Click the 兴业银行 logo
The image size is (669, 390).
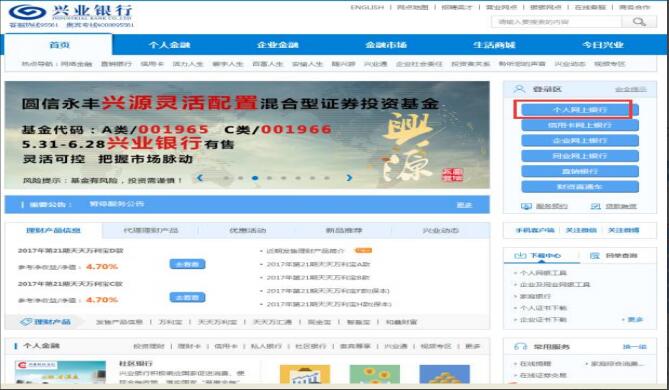pyautogui.click(x=70, y=12)
